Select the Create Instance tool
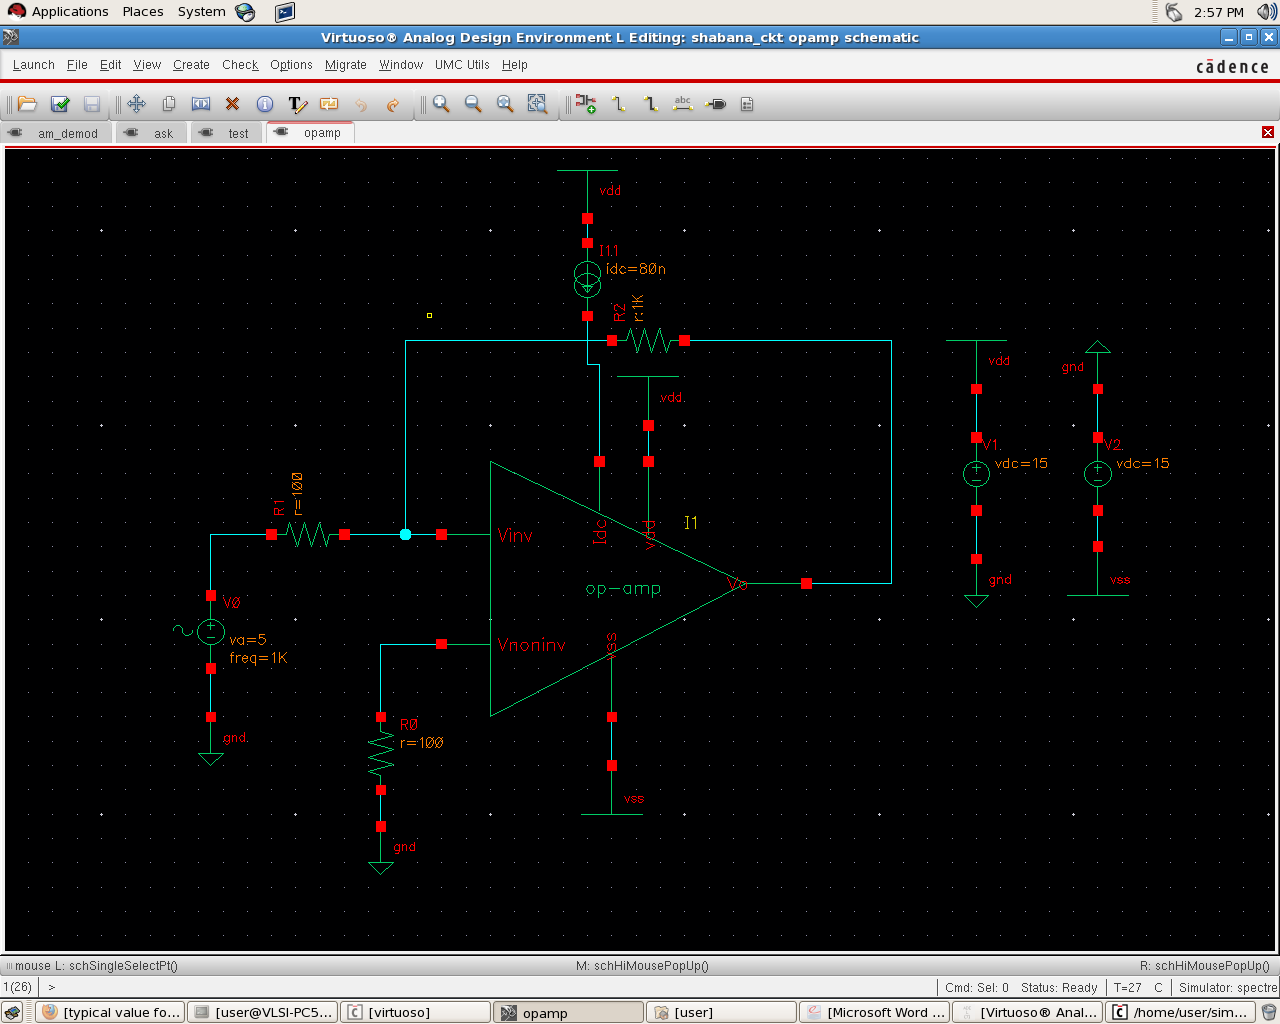This screenshot has width=1280, height=1024. (x=587, y=104)
